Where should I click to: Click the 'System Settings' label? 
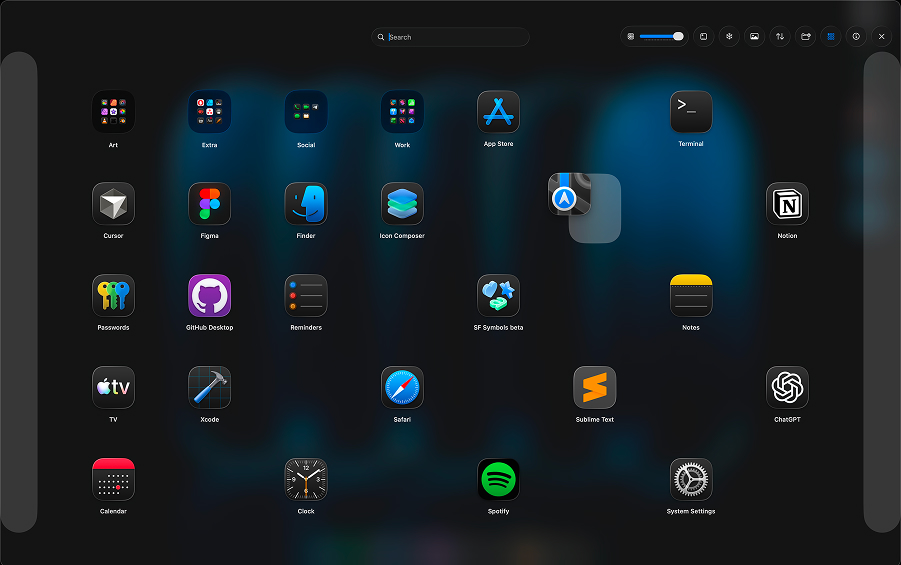tap(691, 512)
